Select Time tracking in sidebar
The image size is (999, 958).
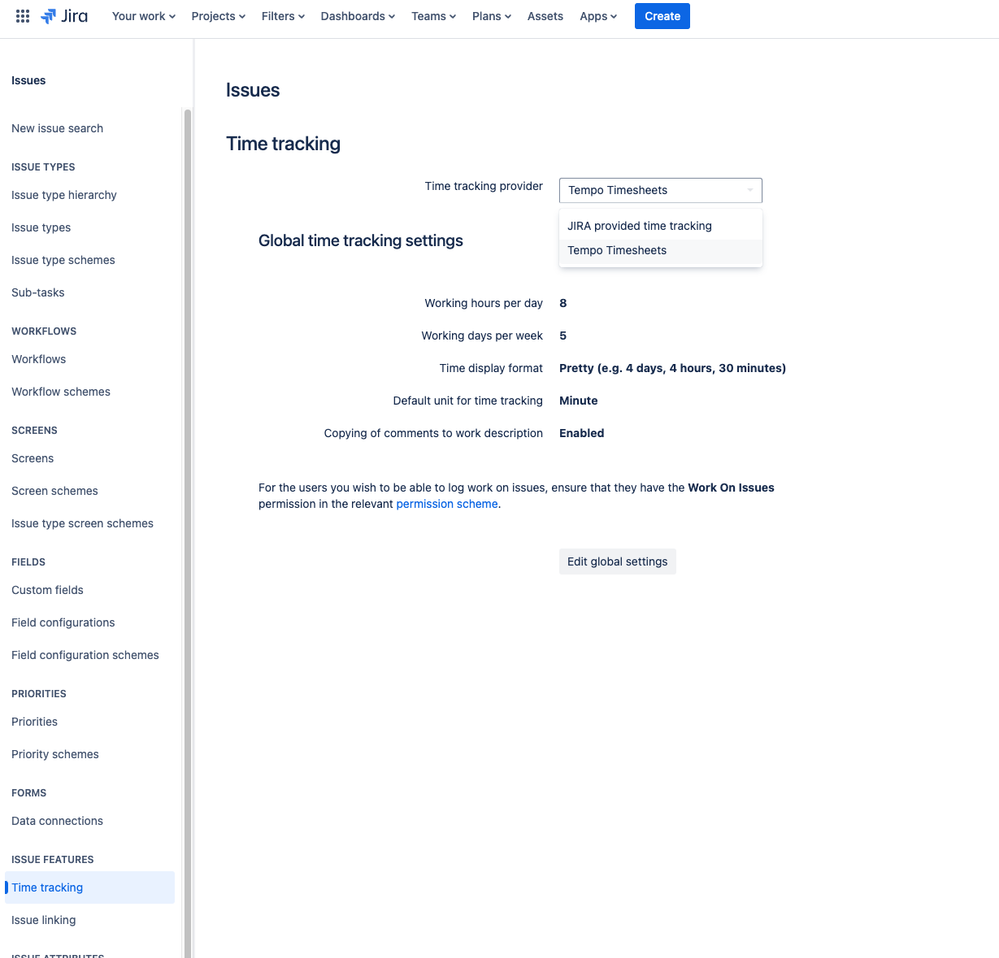tap(90, 887)
